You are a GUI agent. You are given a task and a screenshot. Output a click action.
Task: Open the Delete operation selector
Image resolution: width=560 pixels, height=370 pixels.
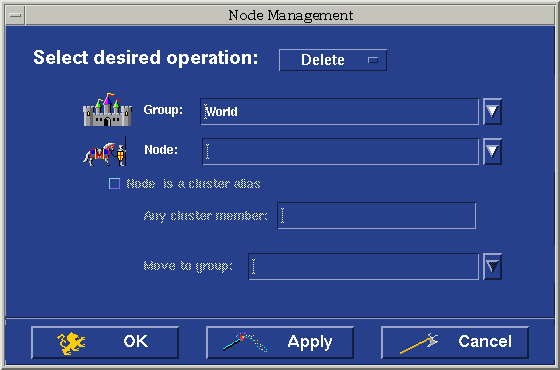[x=333, y=60]
